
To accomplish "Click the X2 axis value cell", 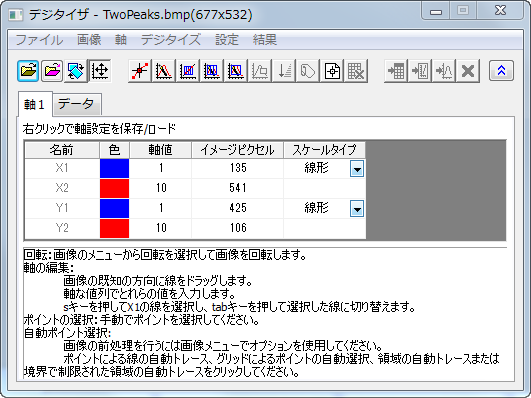I will click(161, 188).
